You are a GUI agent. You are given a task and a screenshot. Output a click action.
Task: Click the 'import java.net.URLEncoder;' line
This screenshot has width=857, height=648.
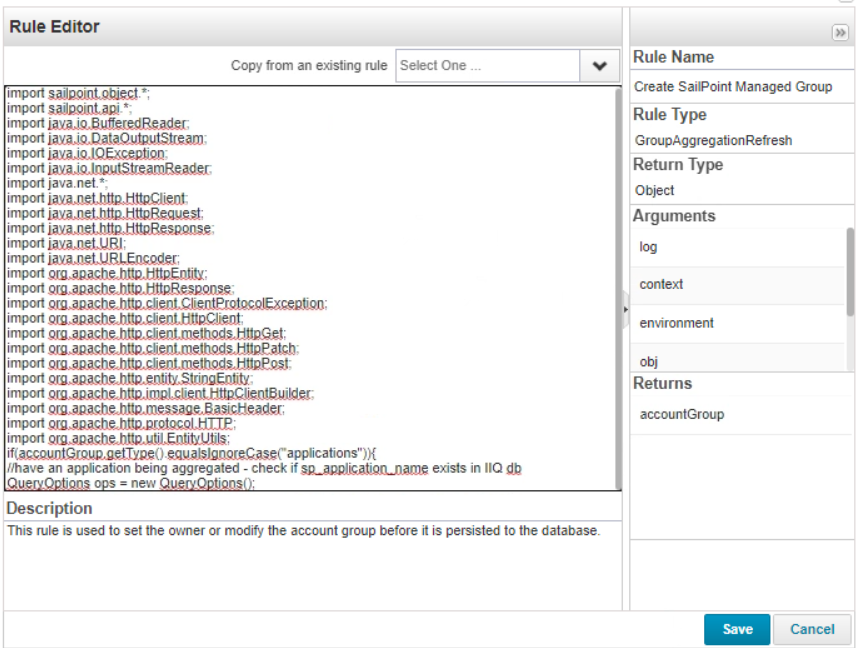coord(93,258)
